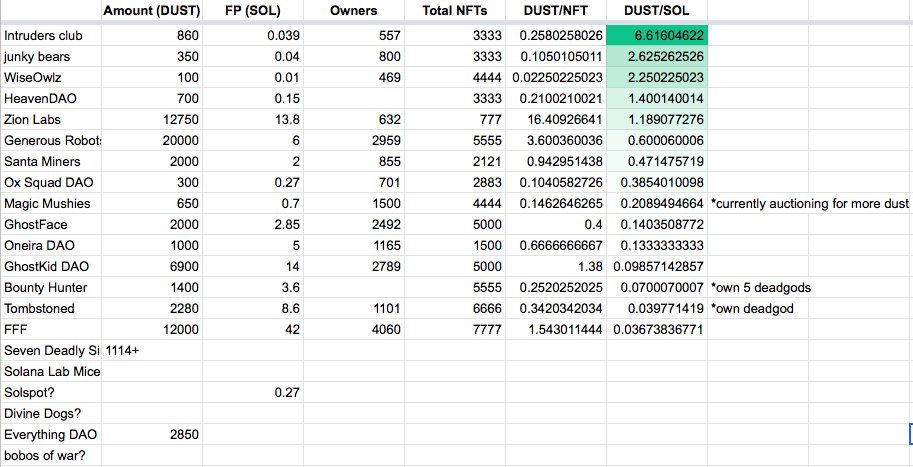Click the note '*own 5 deadgods'
Image resolution: width=913 pixels, height=467 pixels.
760,287
